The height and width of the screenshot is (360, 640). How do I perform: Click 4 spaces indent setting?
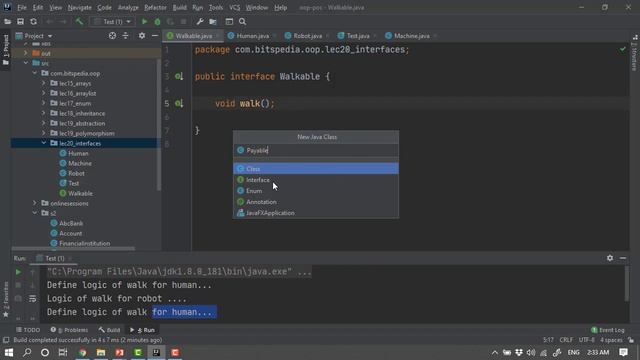click(x=611, y=340)
